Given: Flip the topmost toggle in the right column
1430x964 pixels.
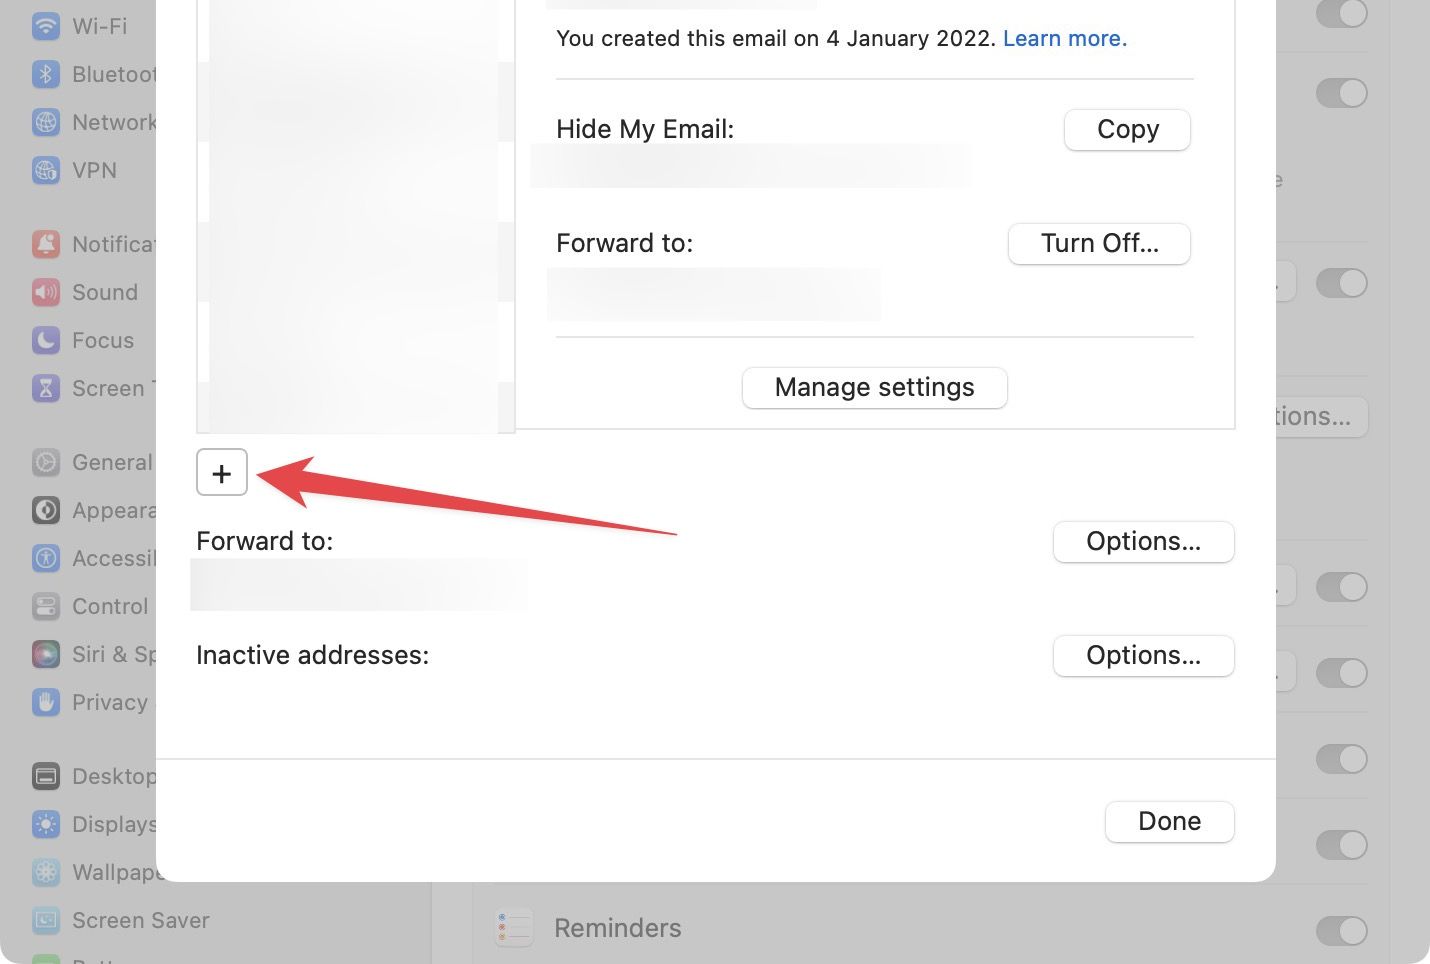Looking at the screenshot, I should (1342, 15).
